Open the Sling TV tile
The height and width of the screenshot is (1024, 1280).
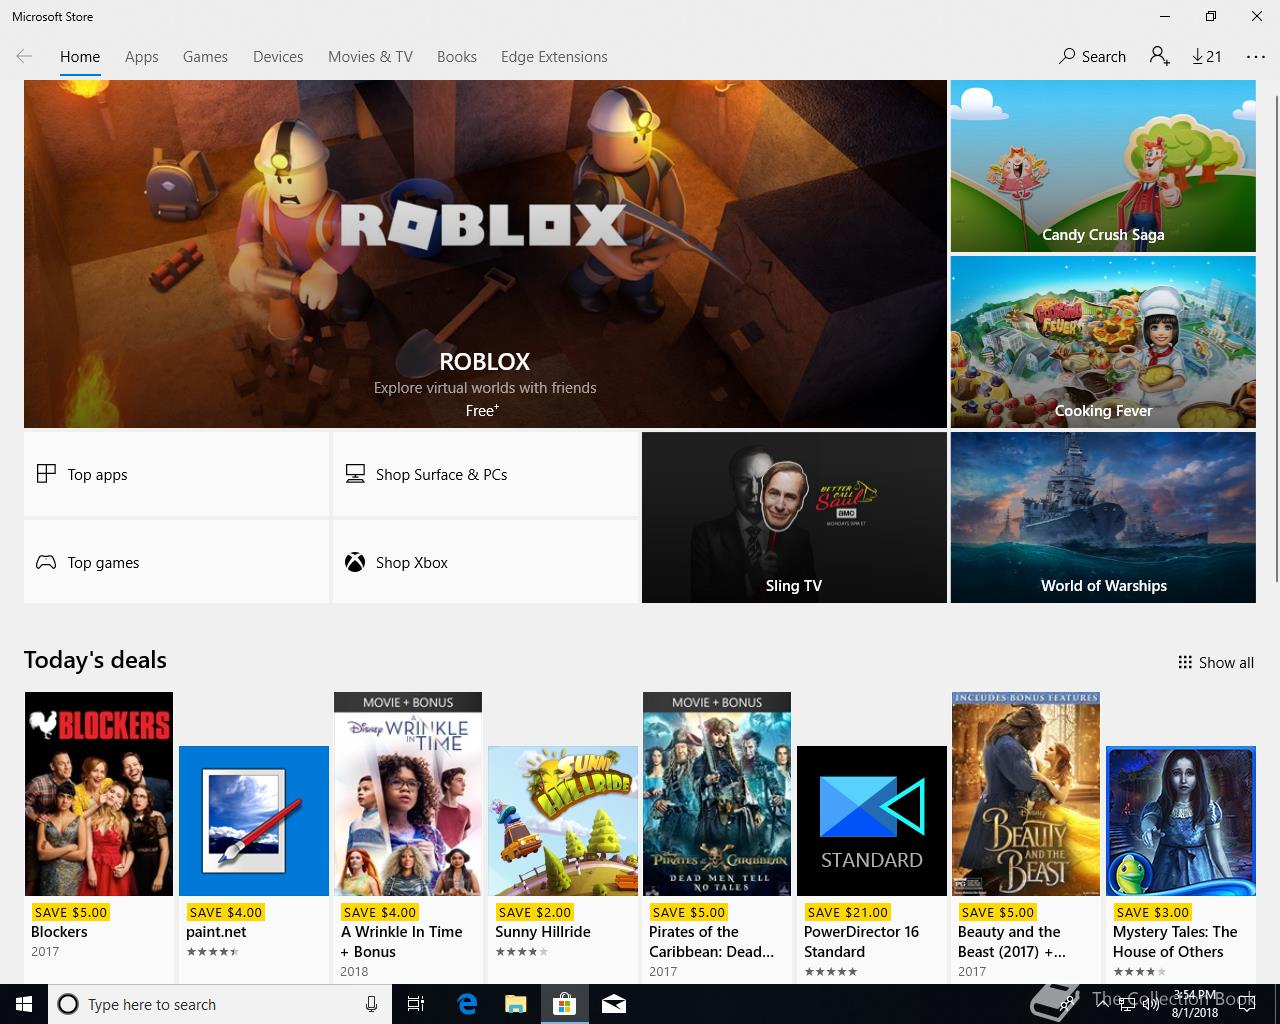[x=794, y=518]
